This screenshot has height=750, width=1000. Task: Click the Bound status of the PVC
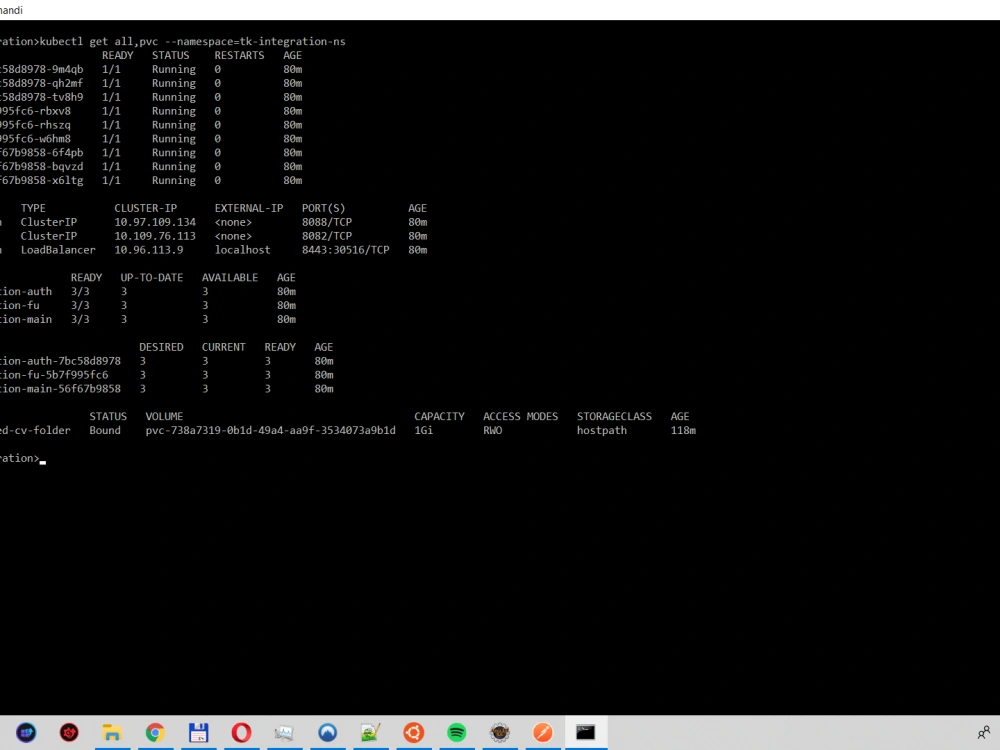pyautogui.click(x=105, y=430)
